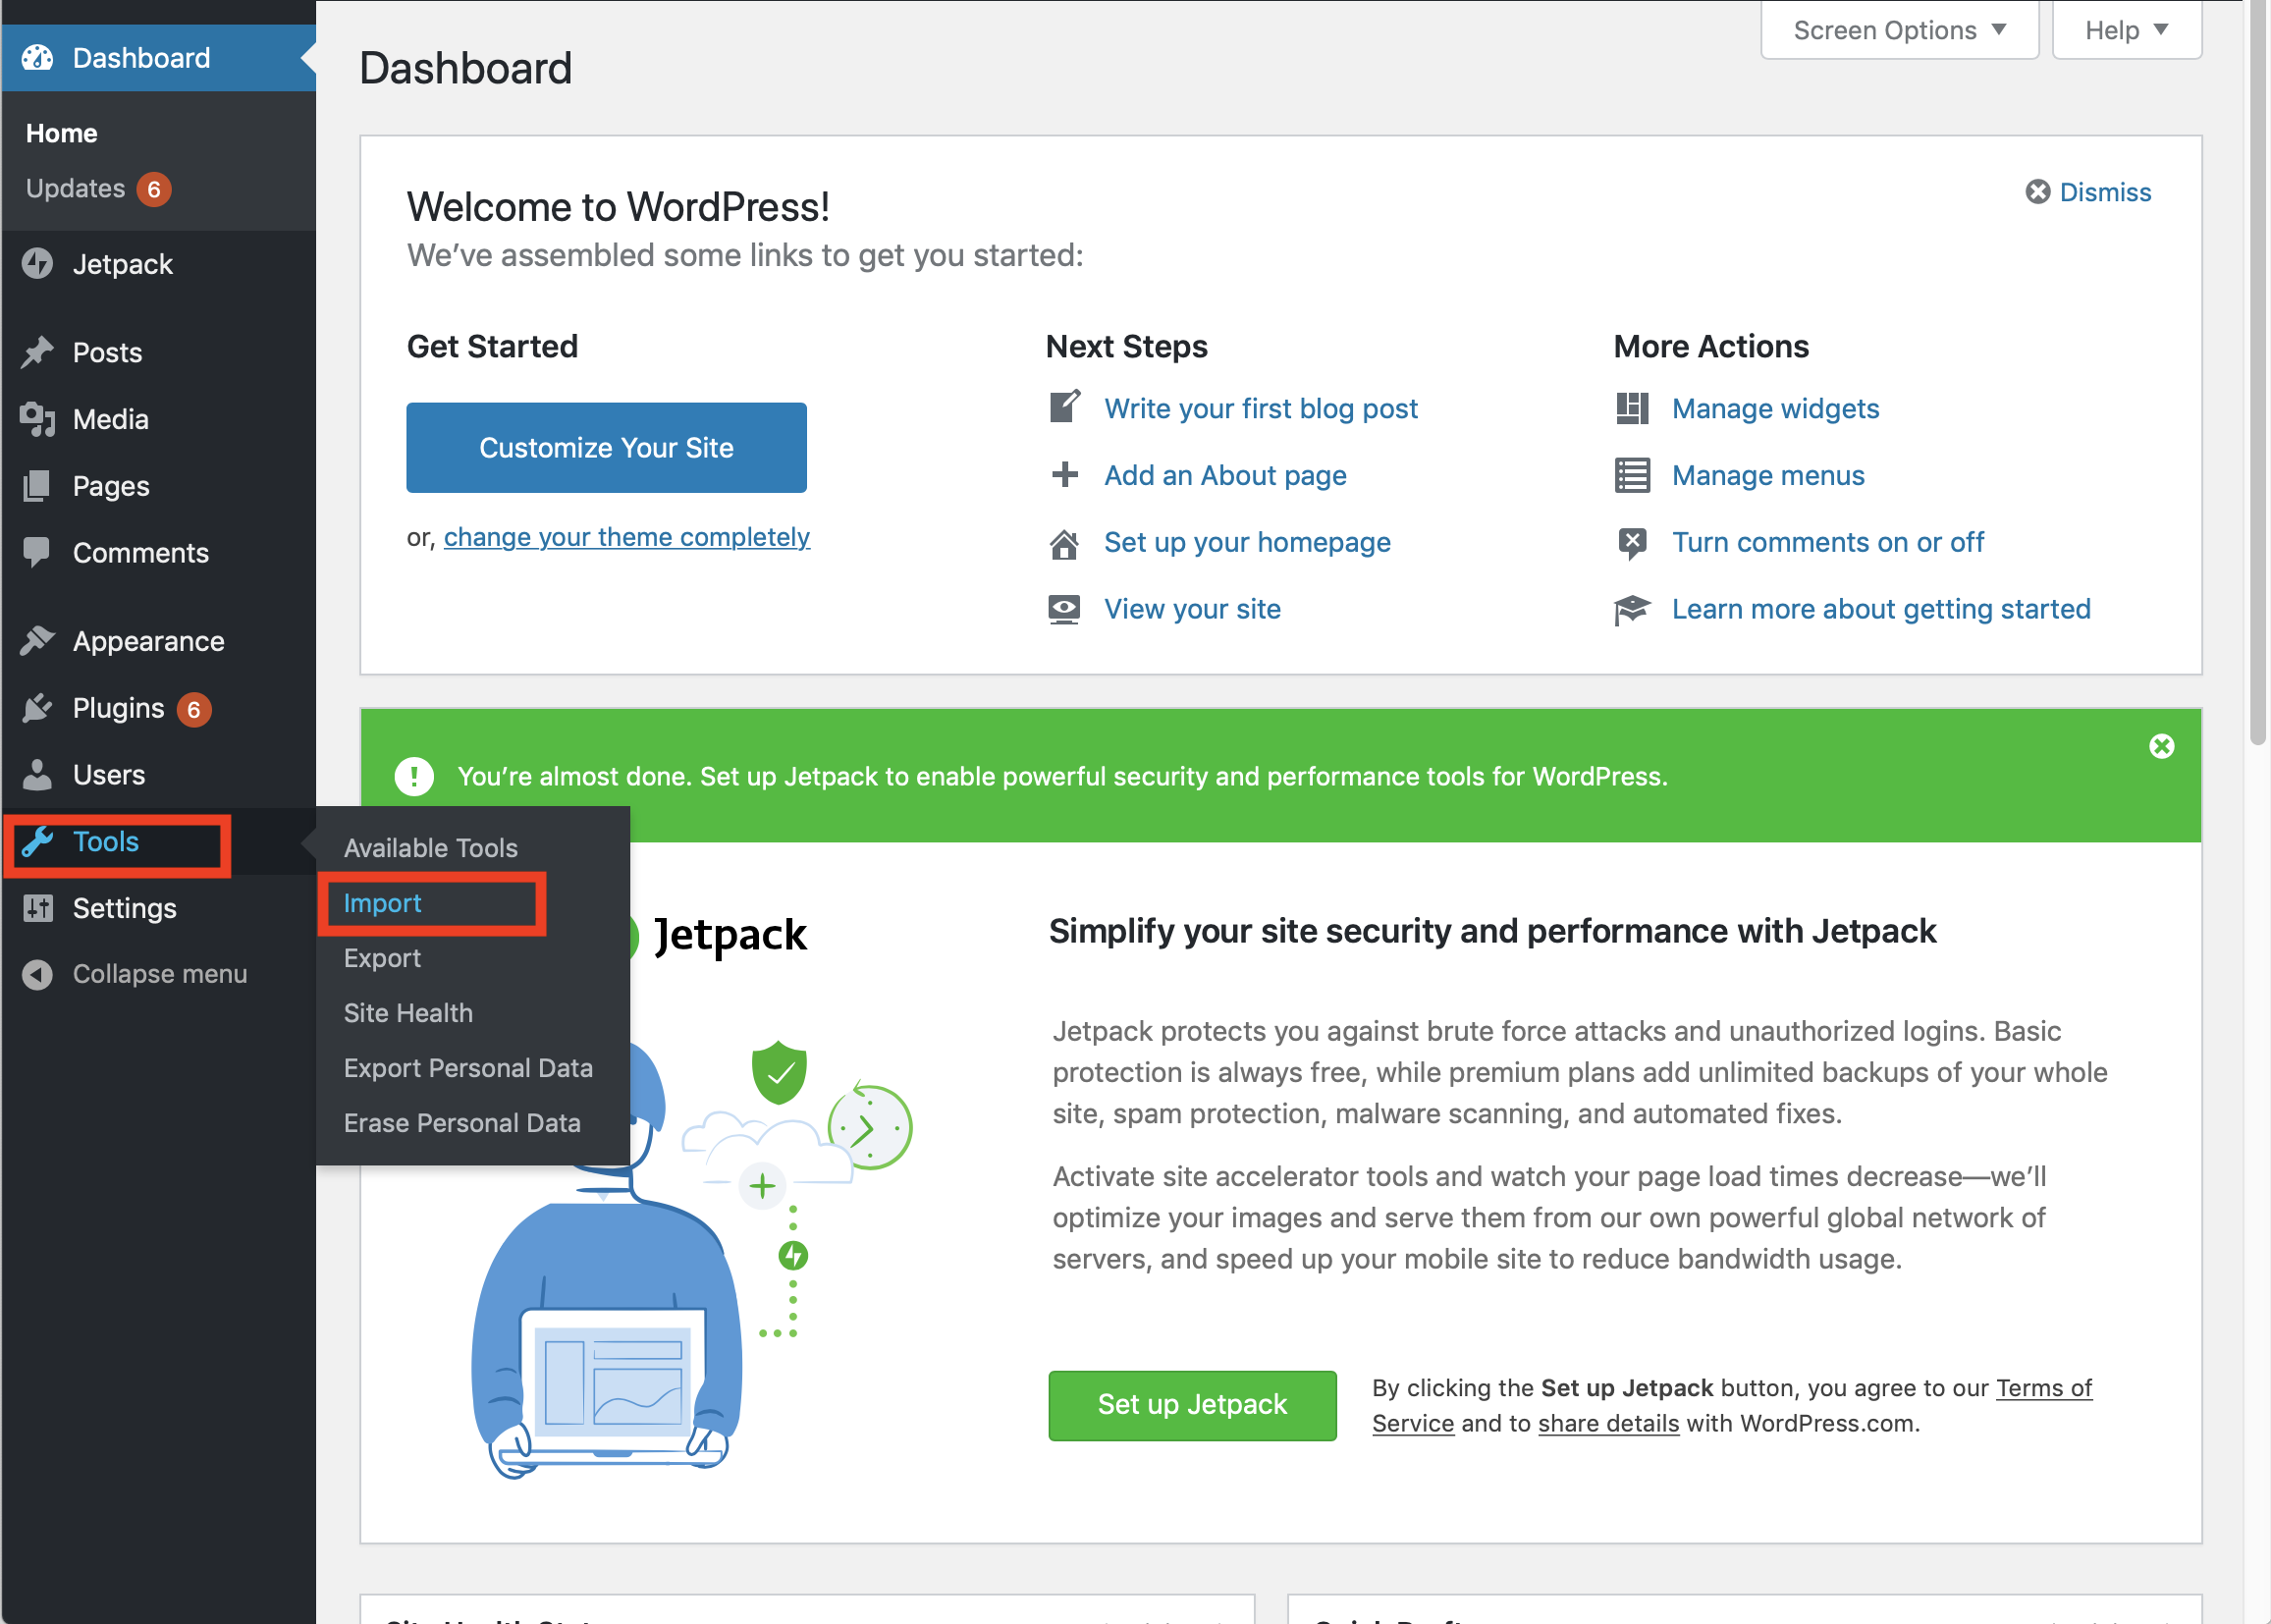The image size is (2271, 1624).
Task: Open the Pages menu
Action: (x=159, y=486)
